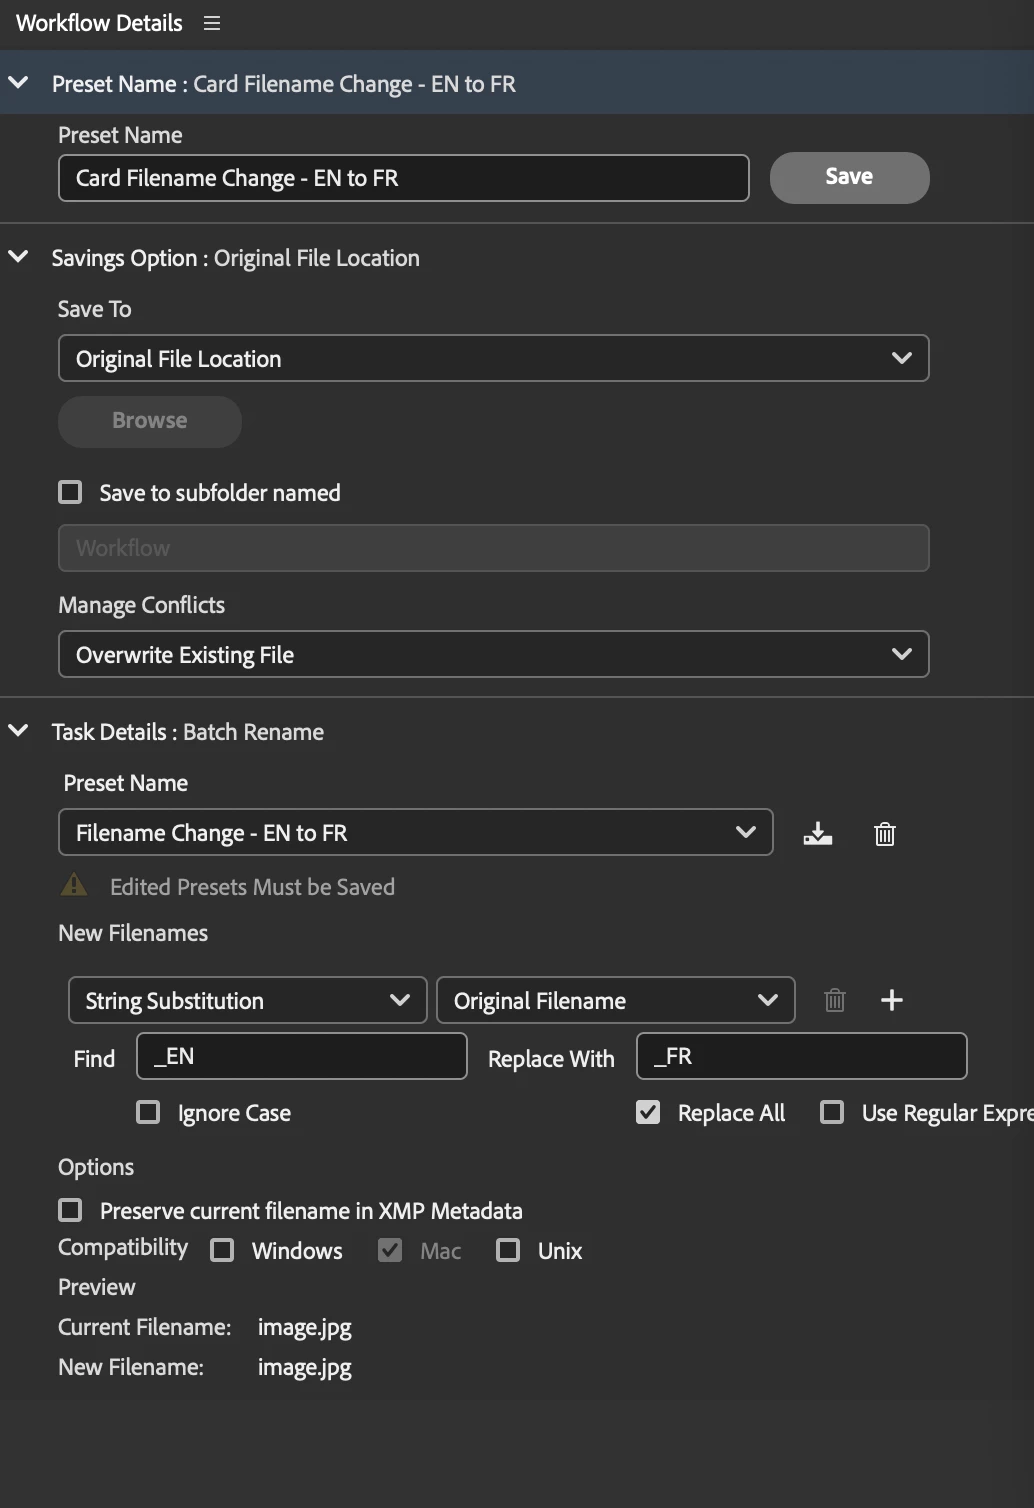This screenshot has height=1508, width=1034.
Task: Collapse the Savings Option section
Action: pos(18,257)
